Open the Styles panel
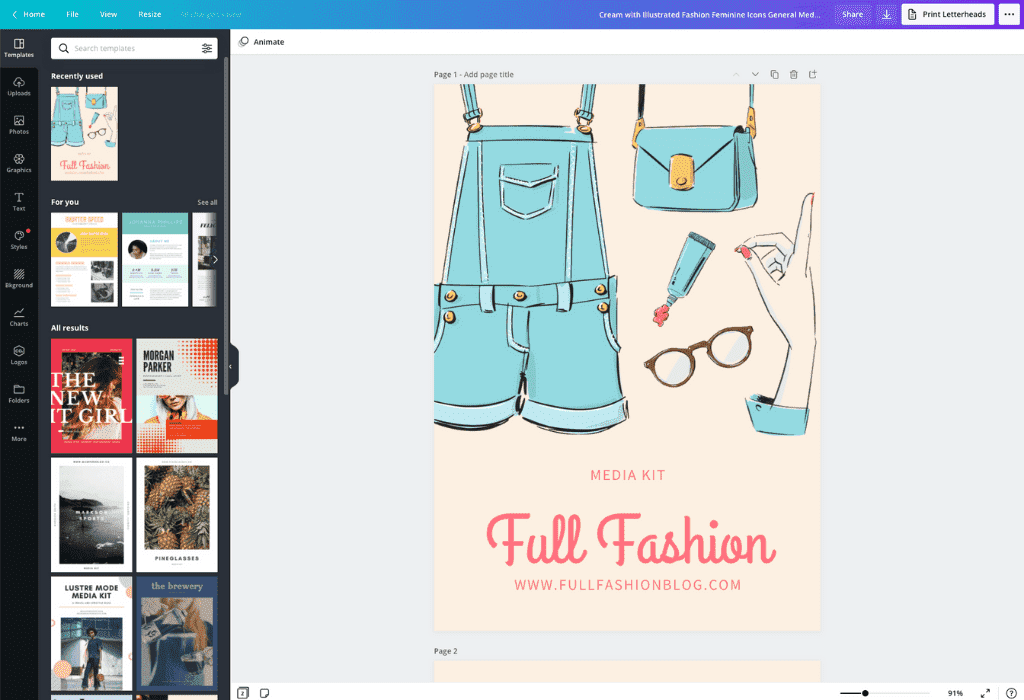The width and height of the screenshot is (1024, 700). (19, 242)
